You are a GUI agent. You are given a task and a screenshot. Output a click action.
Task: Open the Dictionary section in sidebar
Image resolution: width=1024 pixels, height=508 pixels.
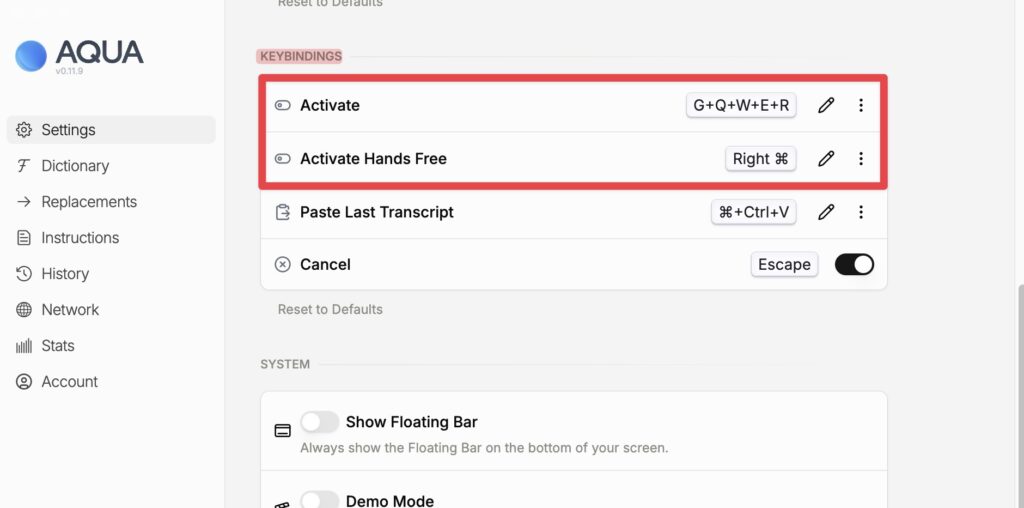[x=75, y=166]
